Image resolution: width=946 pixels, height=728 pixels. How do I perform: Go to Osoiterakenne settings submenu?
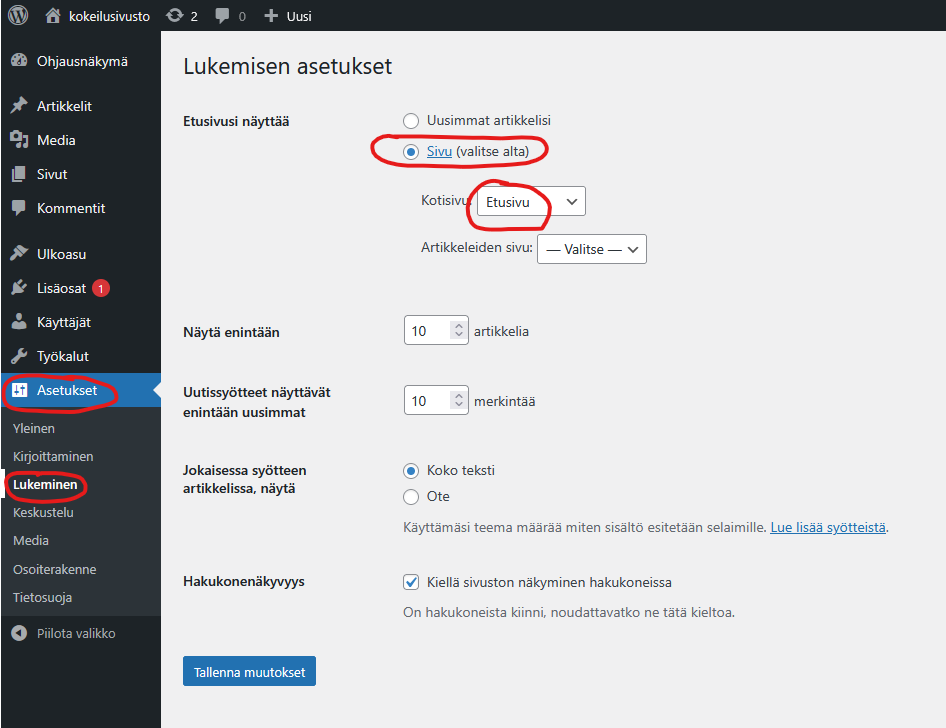pyautogui.click(x=54, y=569)
